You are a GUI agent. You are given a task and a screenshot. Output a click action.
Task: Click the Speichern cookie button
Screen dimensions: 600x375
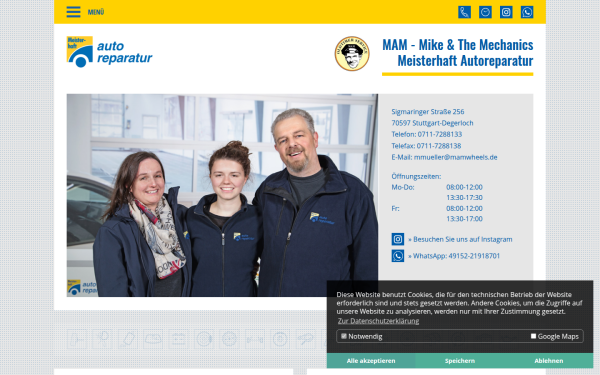pyautogui.click(x=460, y=361)
